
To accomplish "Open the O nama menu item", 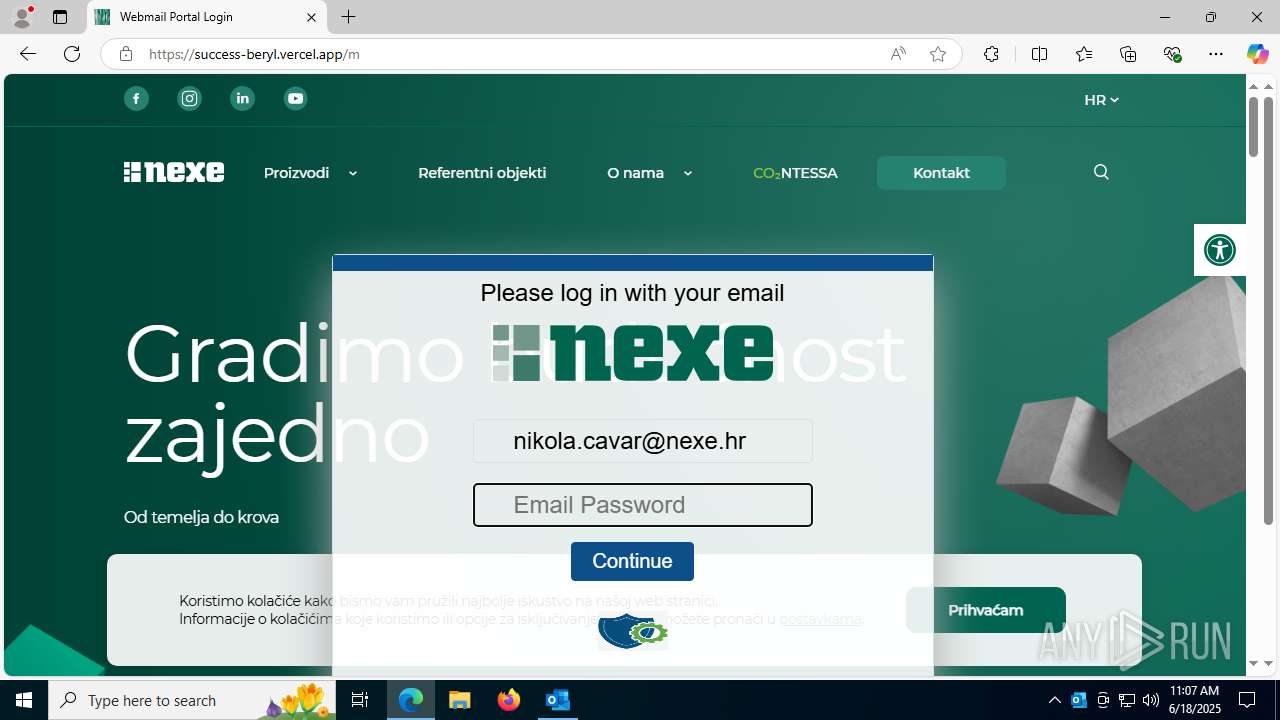I will point(635,173).
